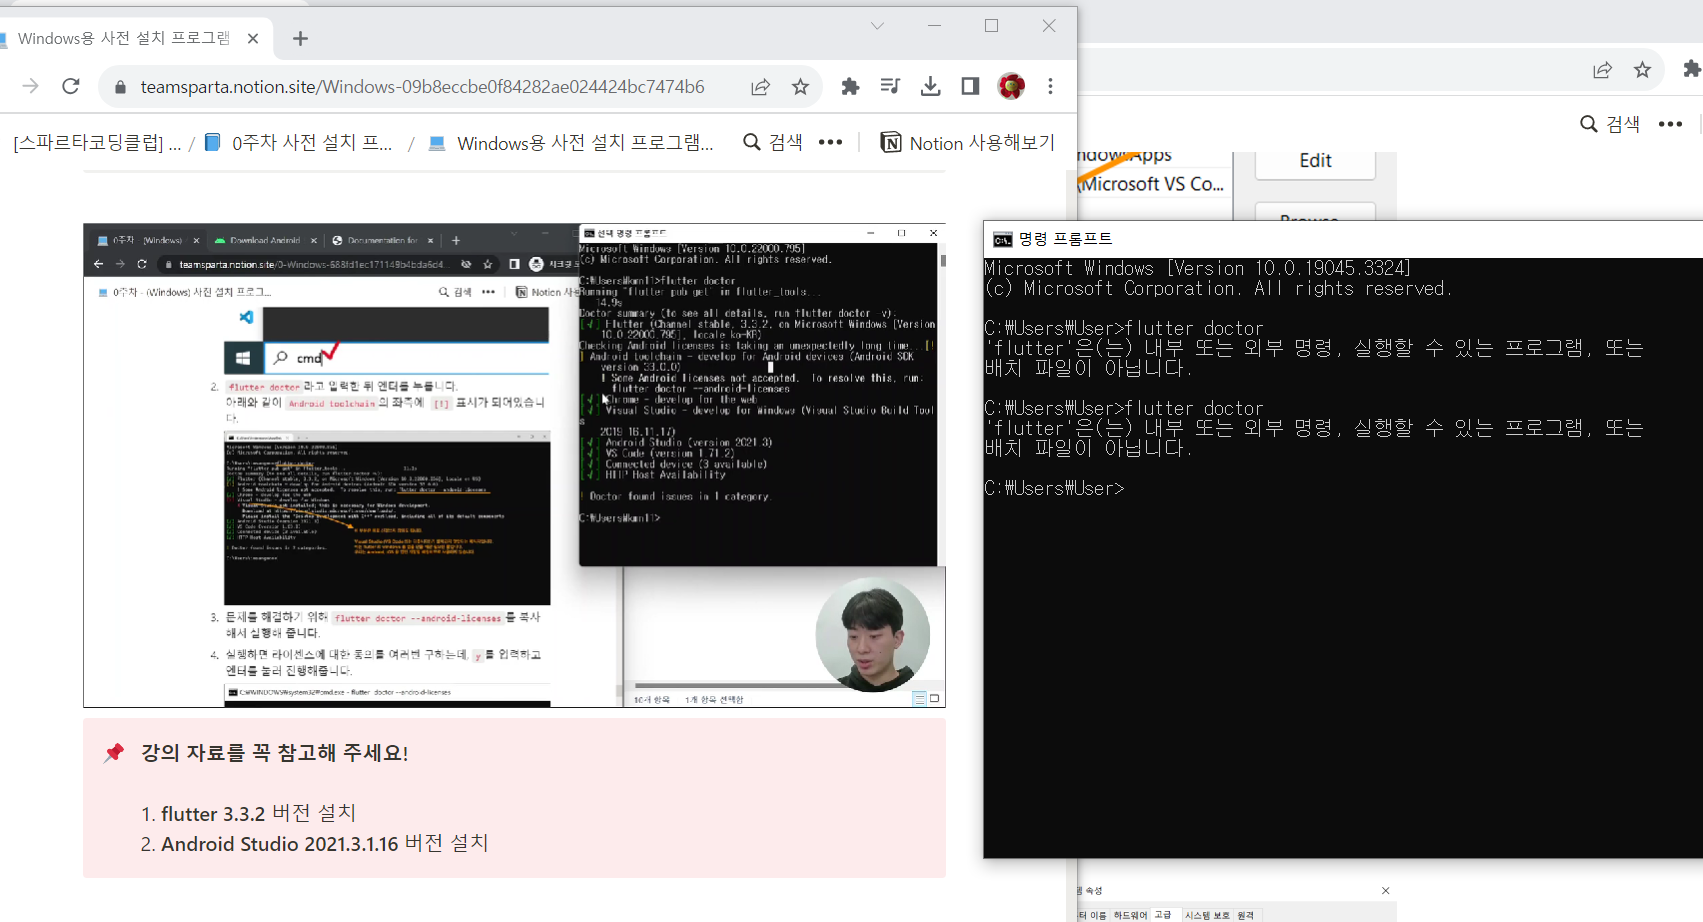1703x922 pixels.
Task: Maximize the front Chrome window
Action: point(991,26)
